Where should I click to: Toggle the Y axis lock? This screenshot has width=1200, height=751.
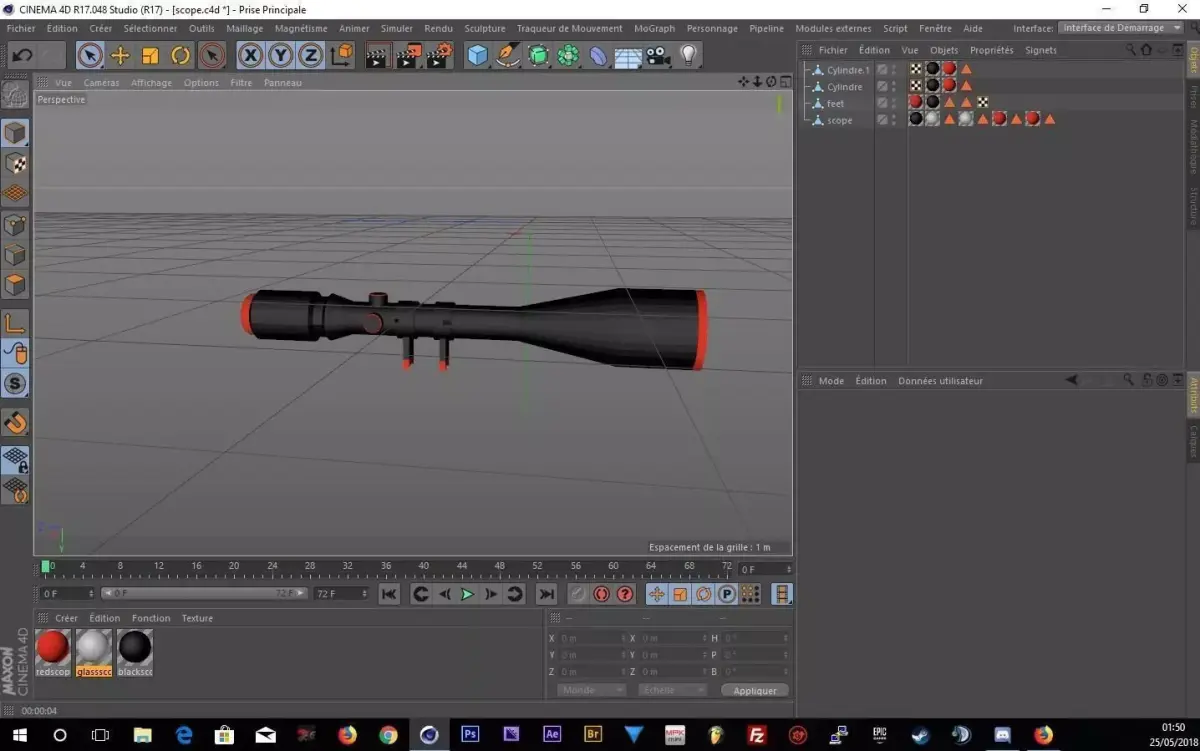281,56
